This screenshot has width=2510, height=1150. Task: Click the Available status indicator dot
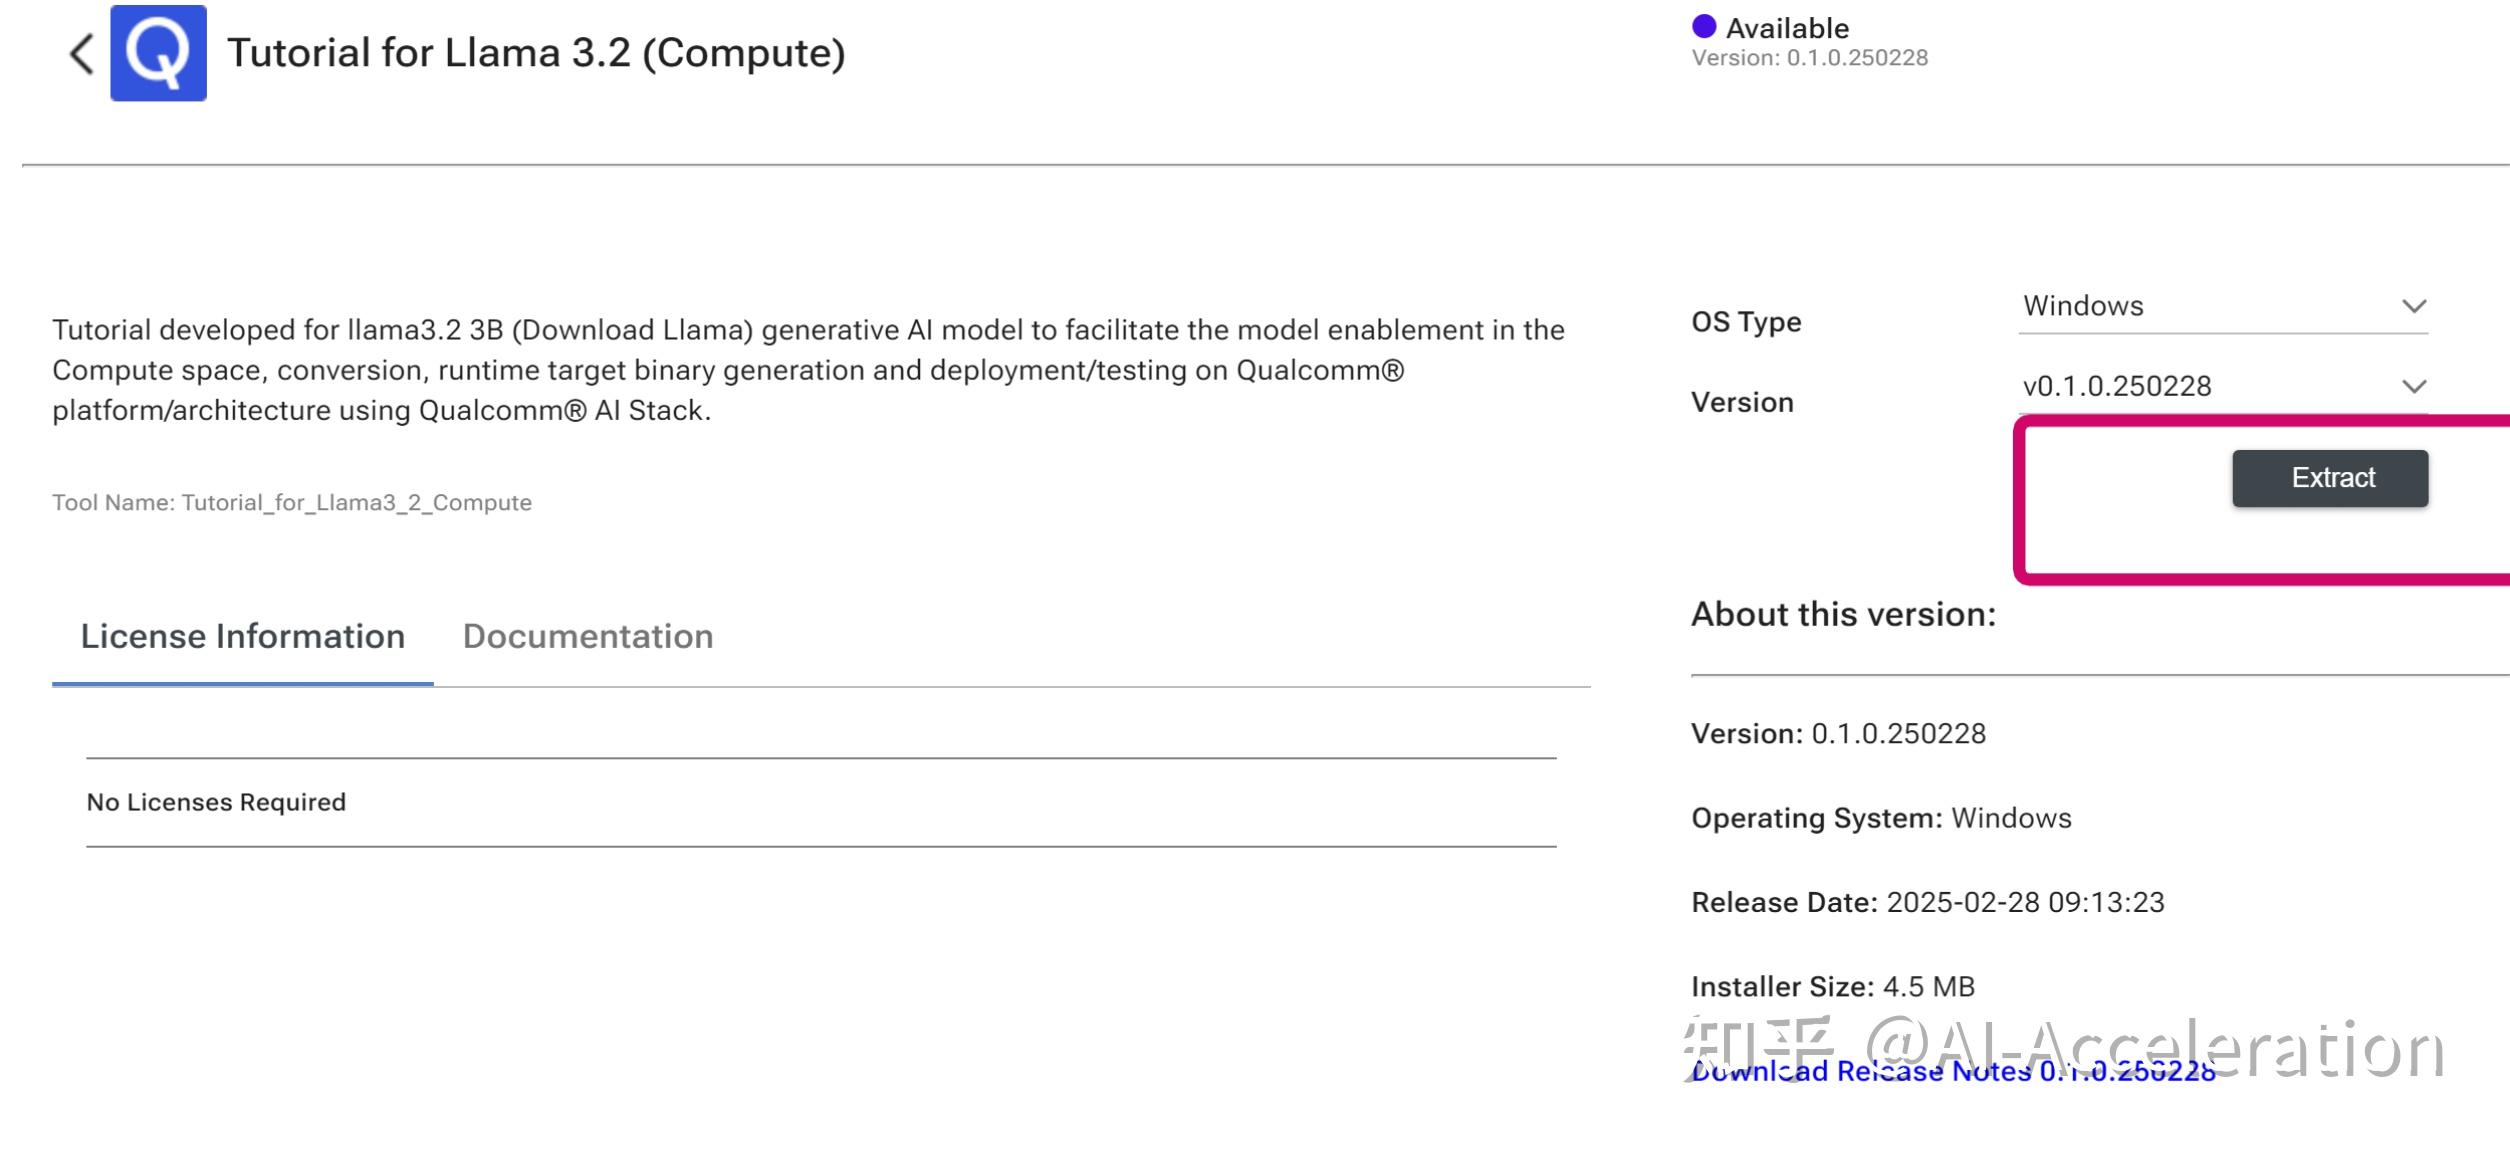1704,26
